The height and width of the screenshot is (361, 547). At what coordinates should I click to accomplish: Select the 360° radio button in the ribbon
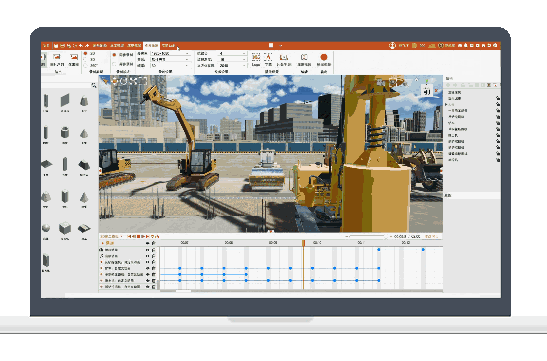tap(85, 65)
